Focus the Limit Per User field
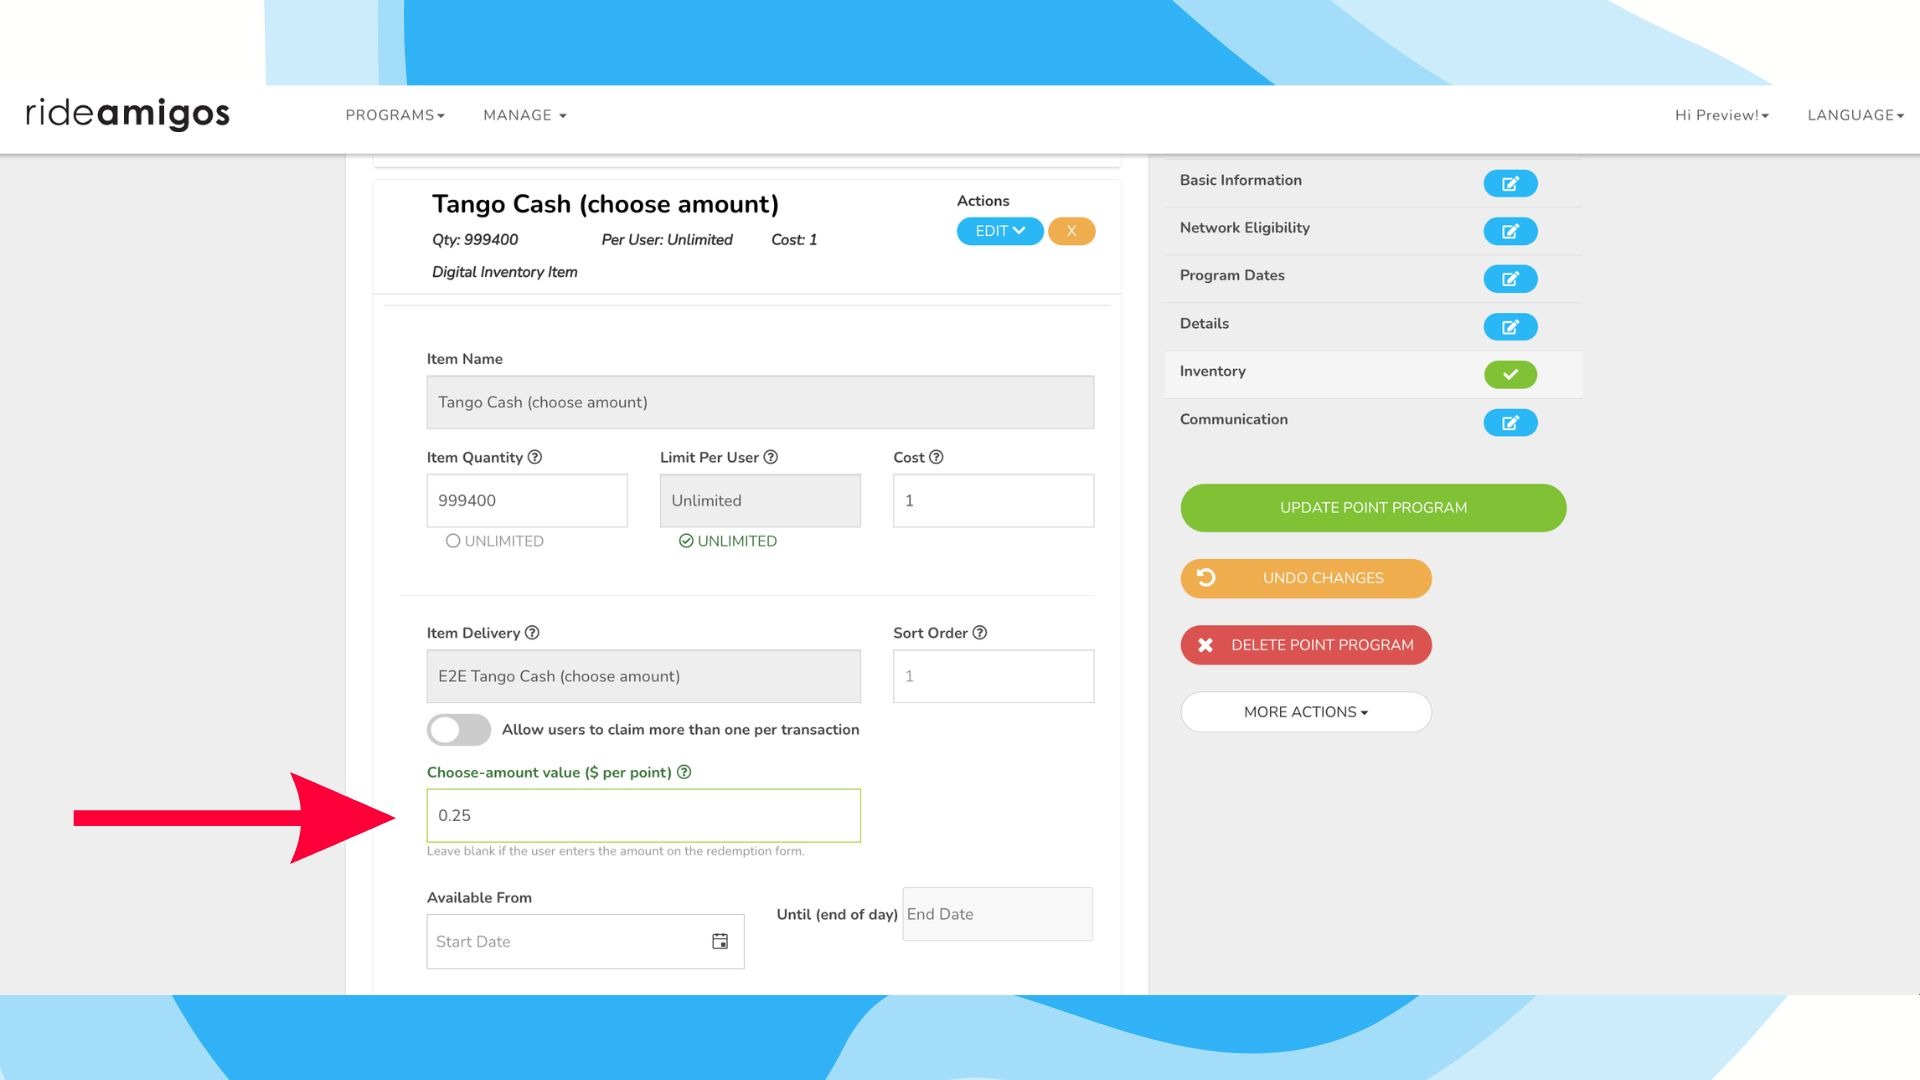1920x1080 pixels. pos(760,500)
